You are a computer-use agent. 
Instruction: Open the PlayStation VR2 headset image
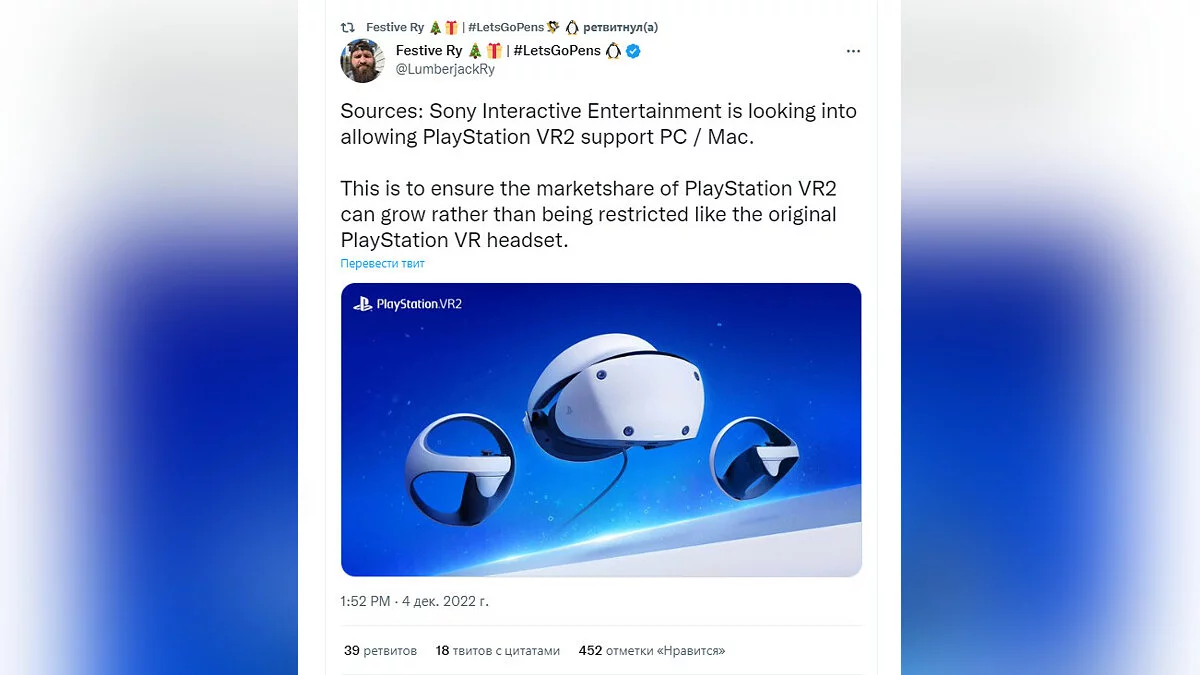601,430
